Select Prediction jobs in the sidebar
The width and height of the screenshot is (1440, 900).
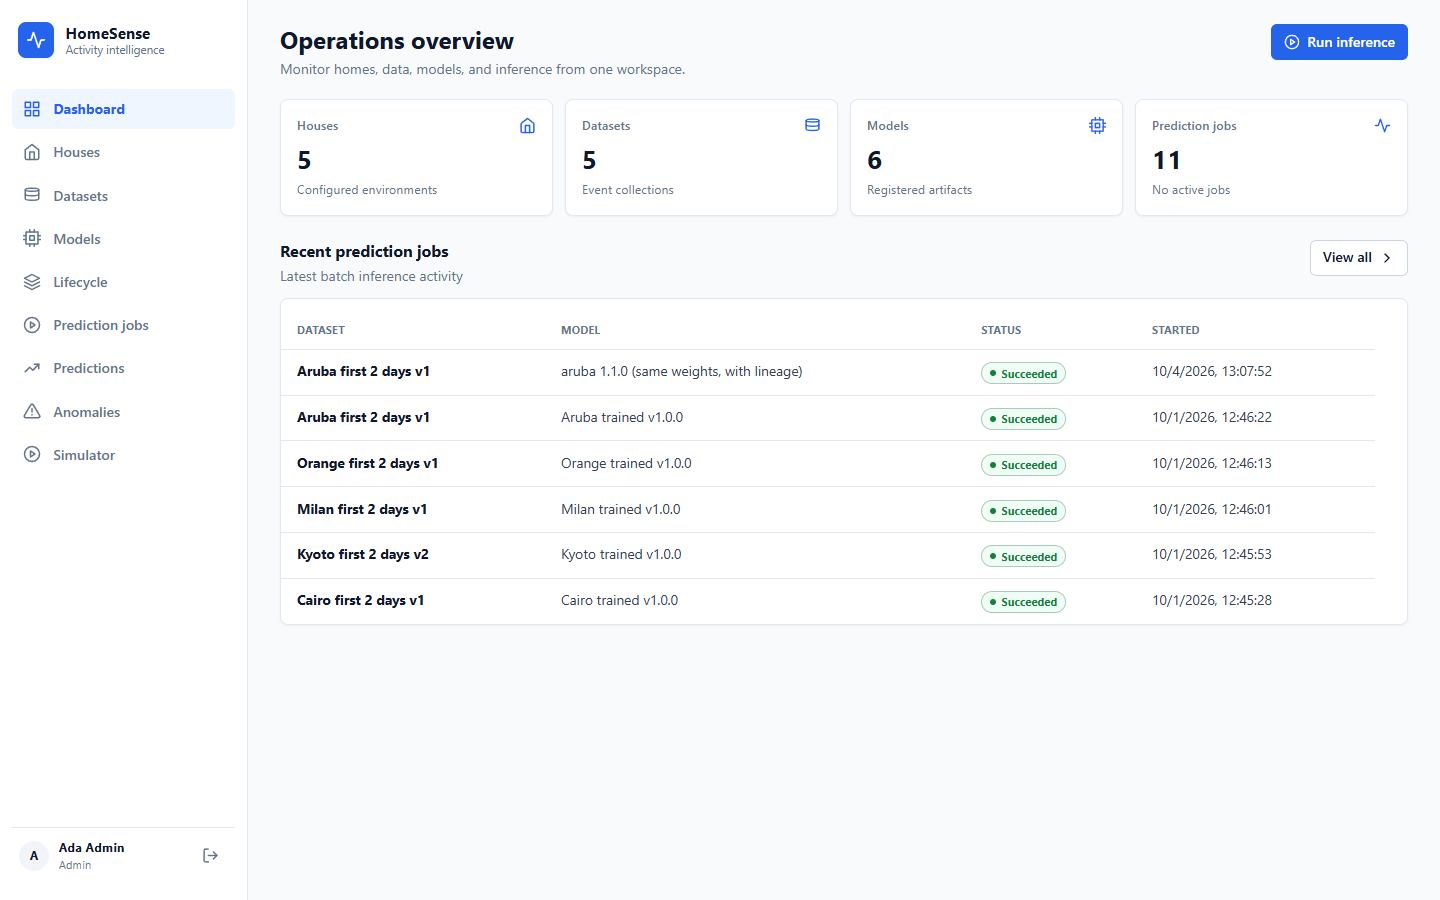click(123, 325)
